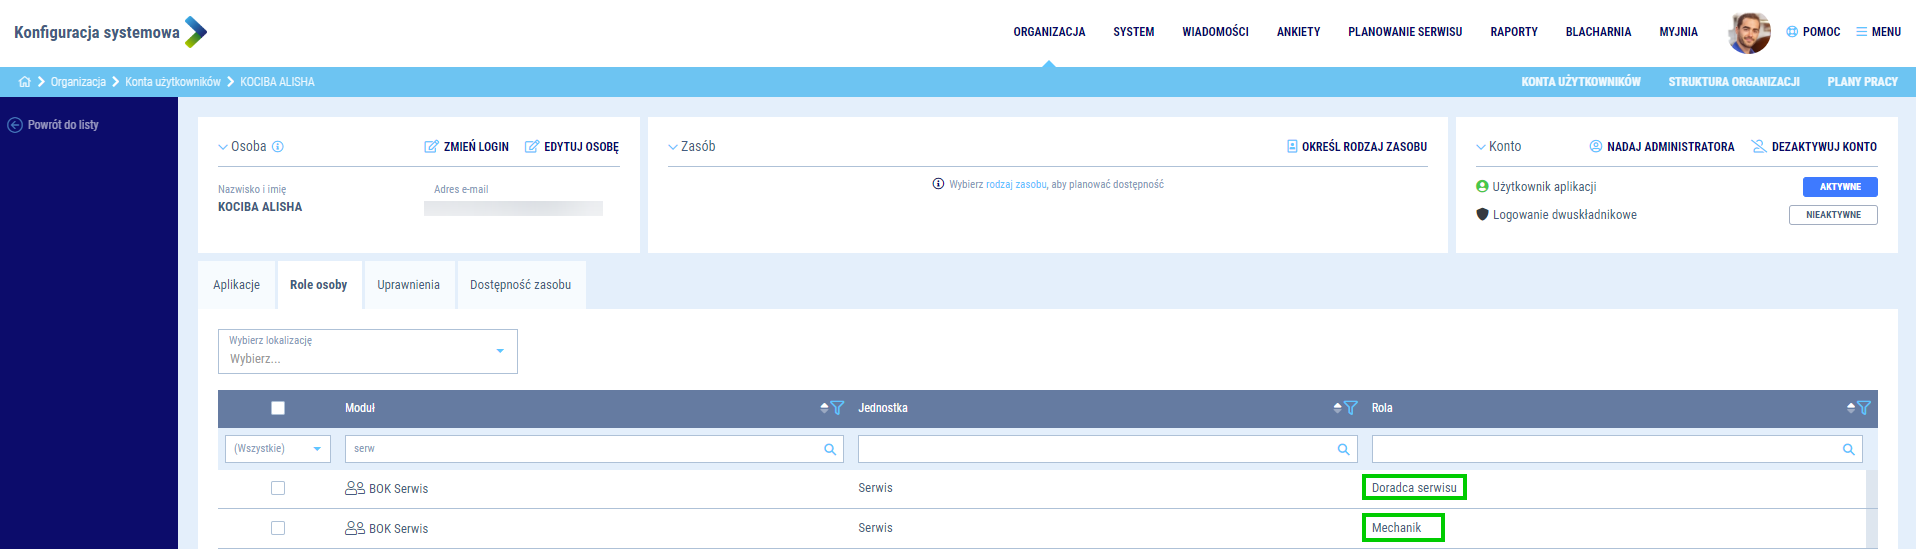The image size is (1916, 549).
Task: Check the Doradca serwisu row checkbox
Action: [278, 488]
